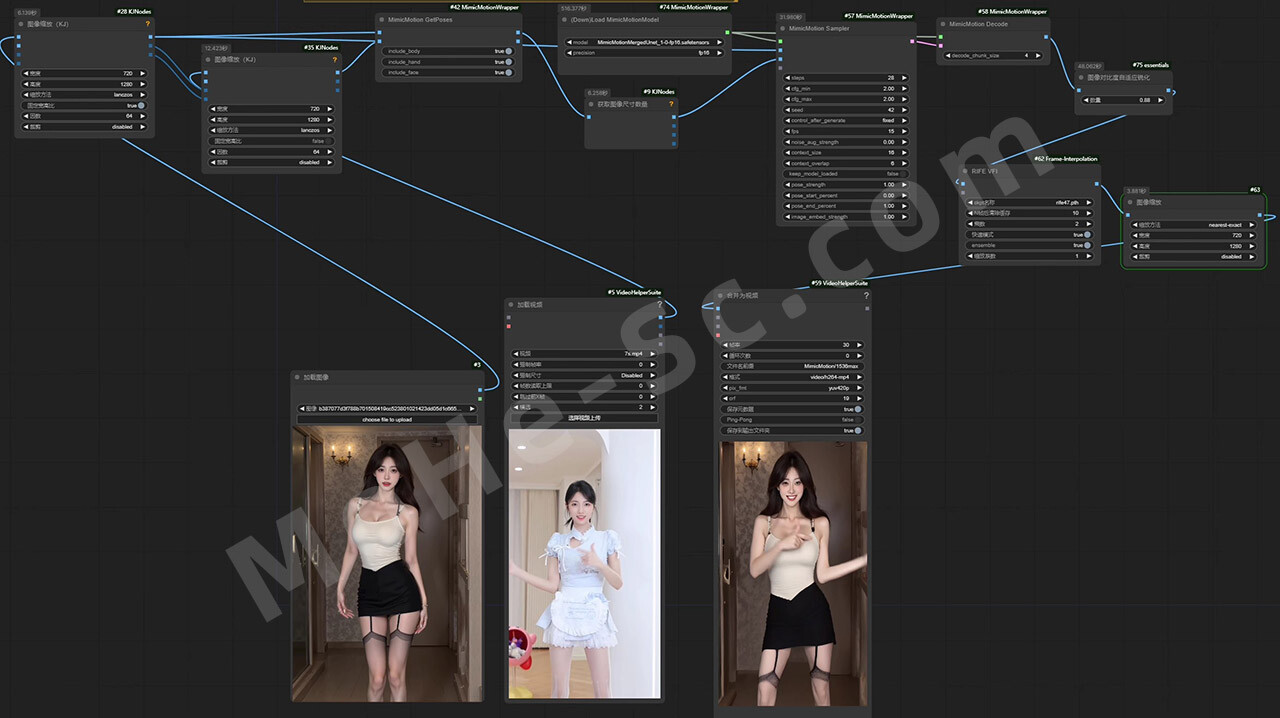The width and height of the screenshot is (1280, 718).
Task: Decrease cfg_max with its left arrow
Action: point(787,99)
